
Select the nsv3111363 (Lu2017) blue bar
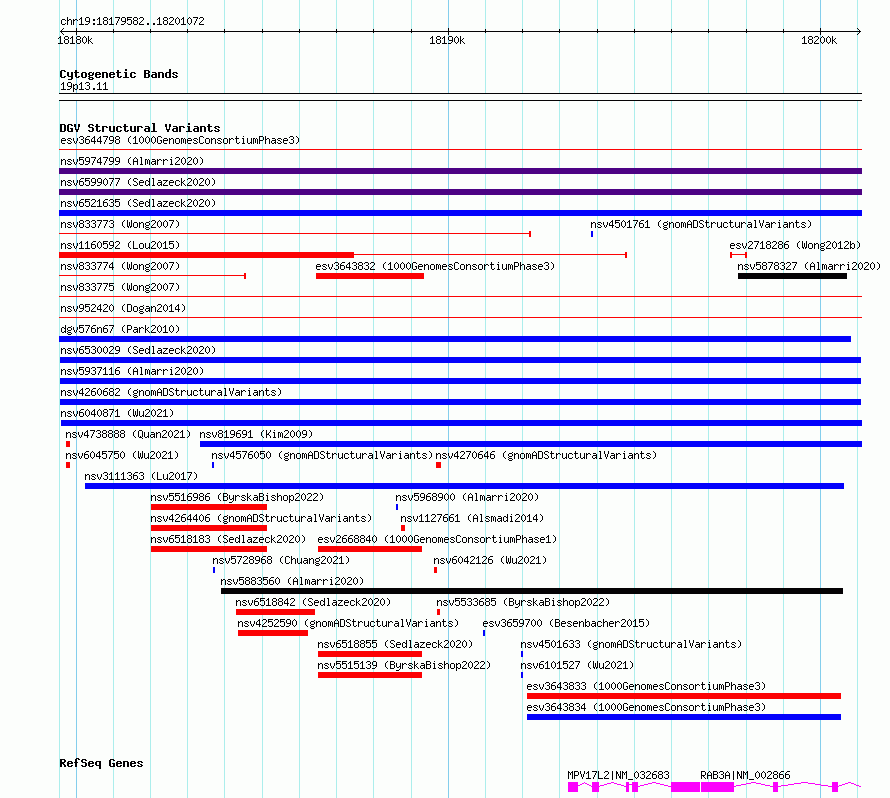(x=464, y=486)
